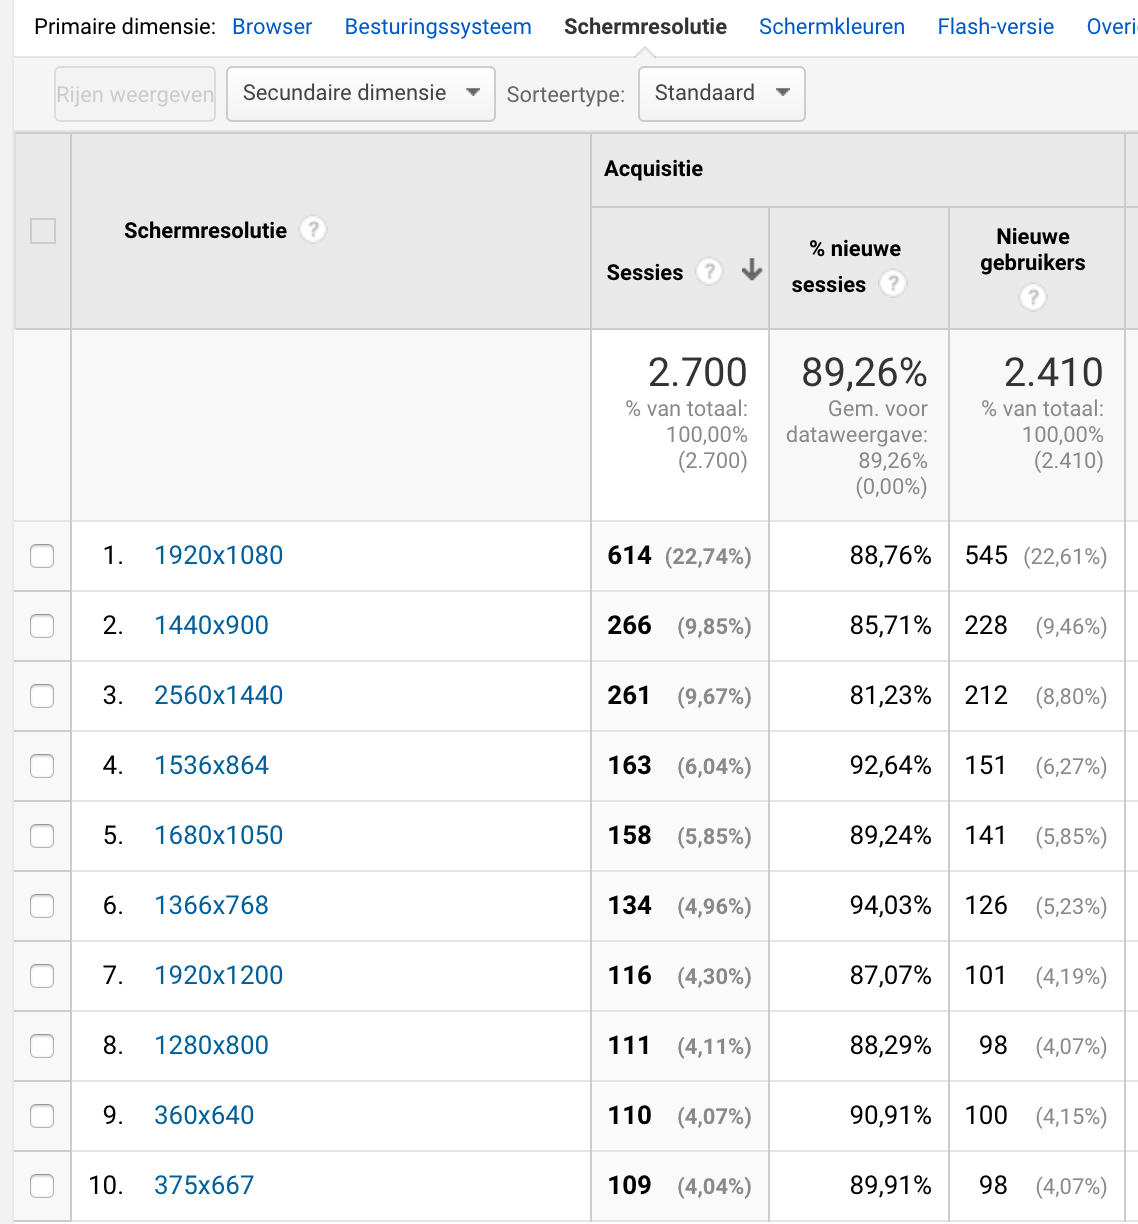The image size is (1138, 1224).
Task: Tick the select-all checkbox in table header
Action: [43, 231]
